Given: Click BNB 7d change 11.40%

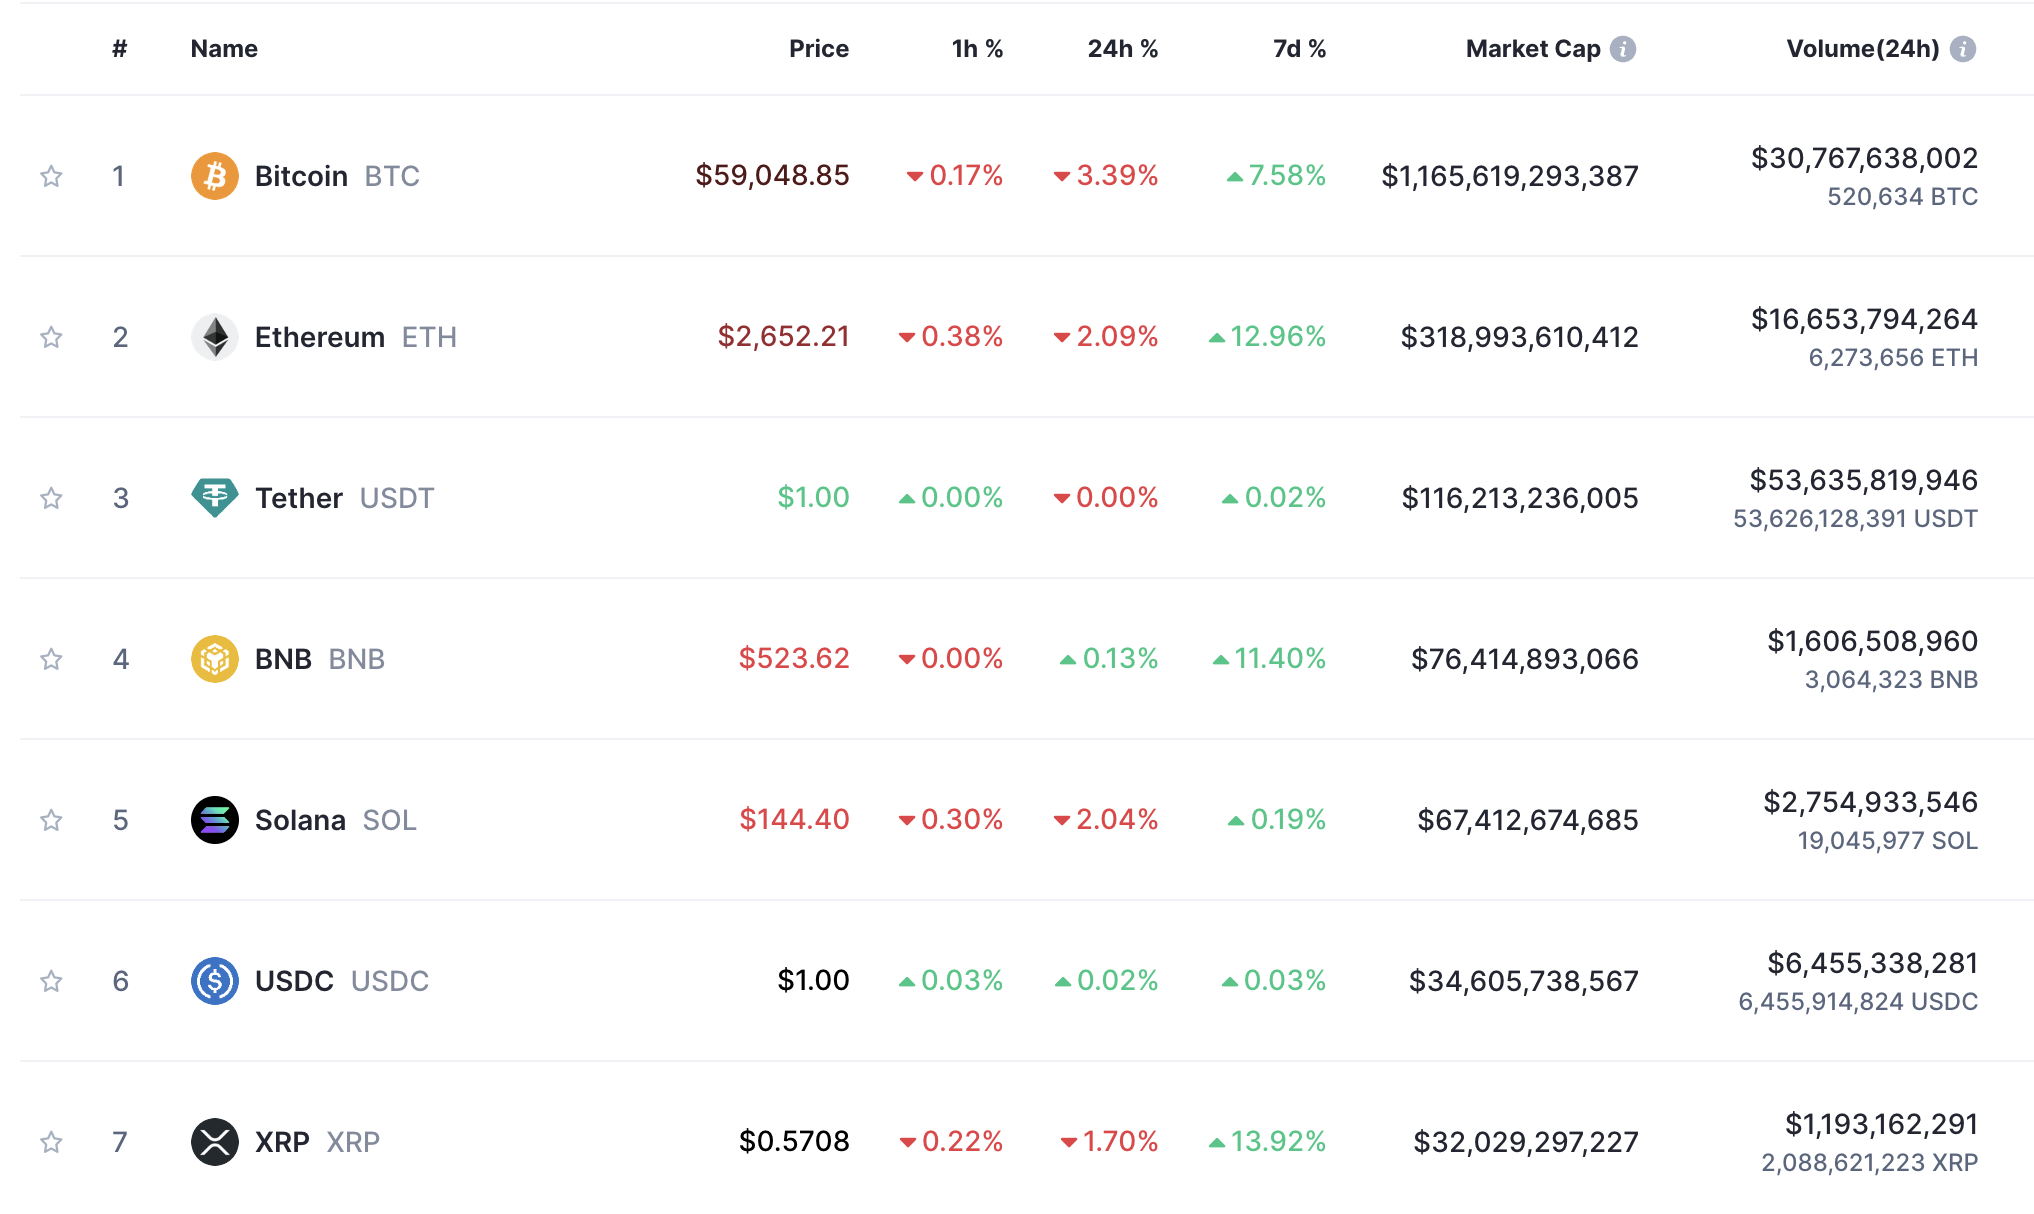Looking at the screenshot, I should pyautogui.click(x=1269, y=659).
